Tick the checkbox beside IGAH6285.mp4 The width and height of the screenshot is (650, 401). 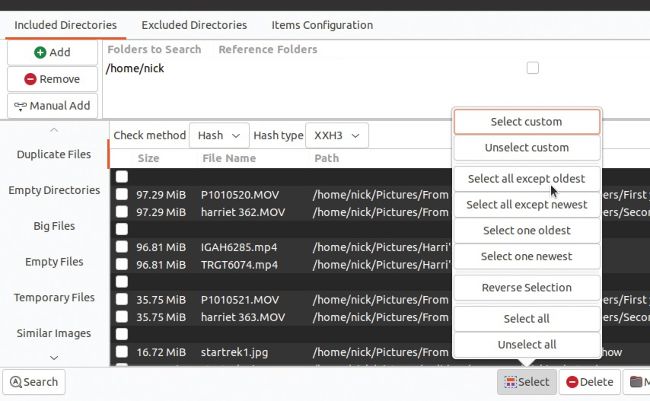(121, 247)
